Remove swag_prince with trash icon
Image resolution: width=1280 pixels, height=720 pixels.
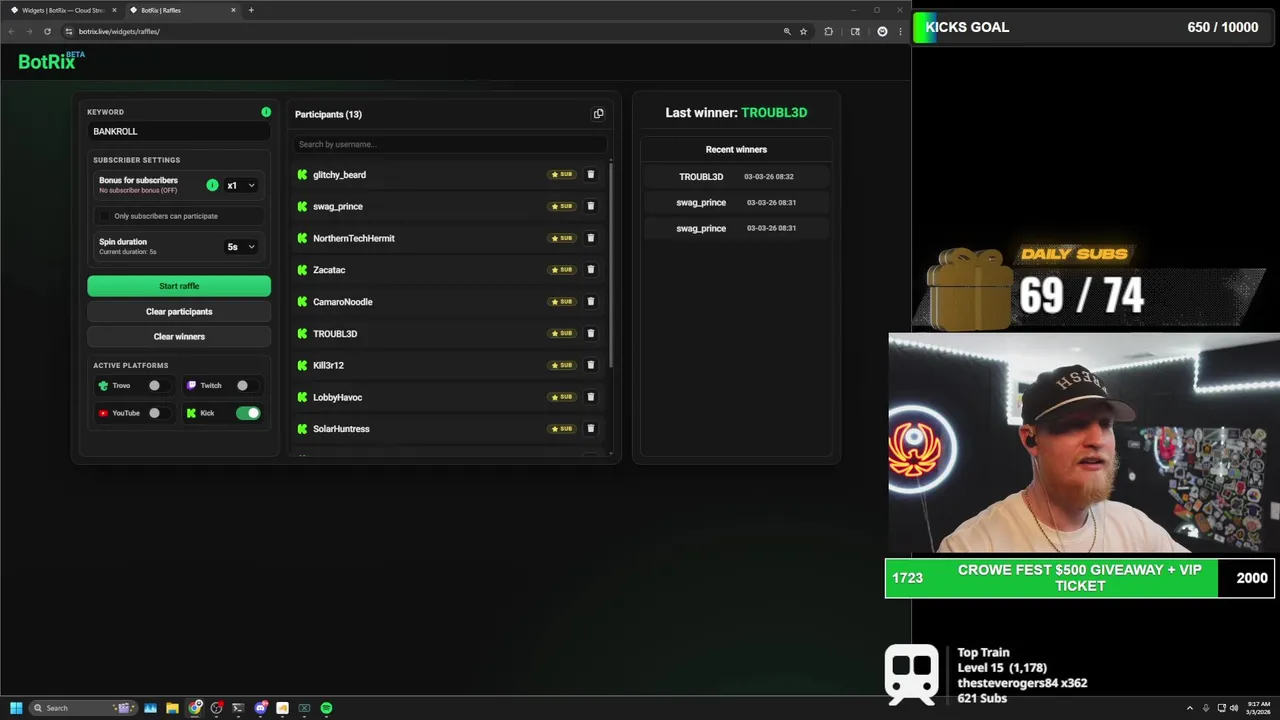pyautogui.click(x=590, y=206)
